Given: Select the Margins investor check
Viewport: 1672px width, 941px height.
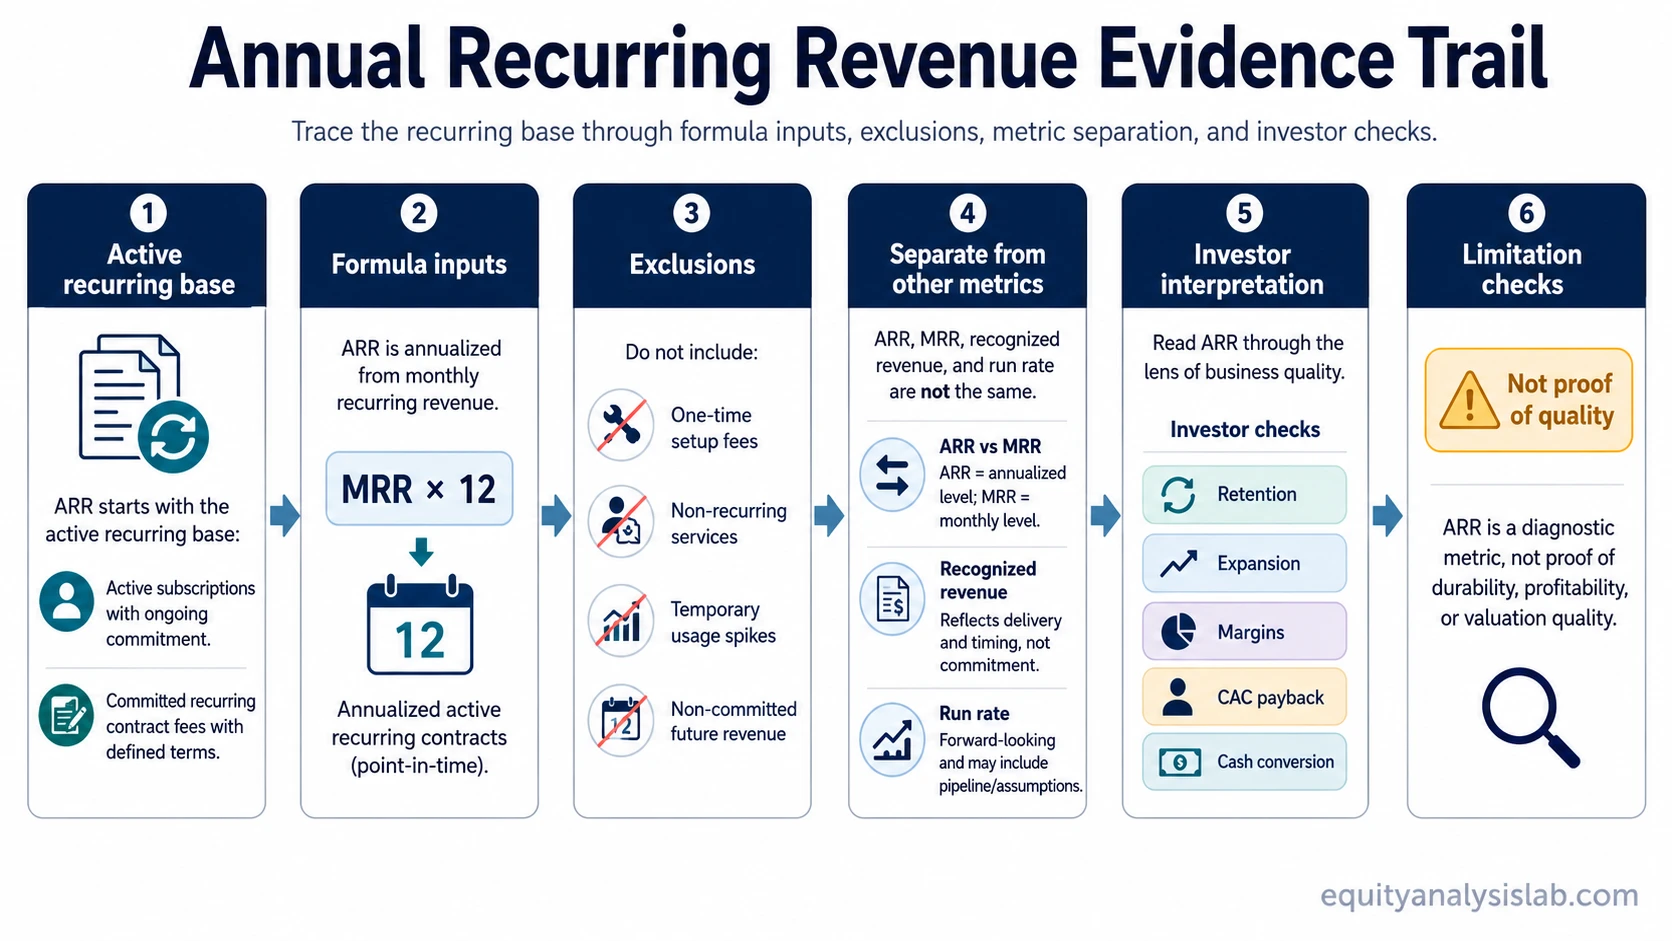Looking at the screenshot, I should click(x=1244, y=632).
